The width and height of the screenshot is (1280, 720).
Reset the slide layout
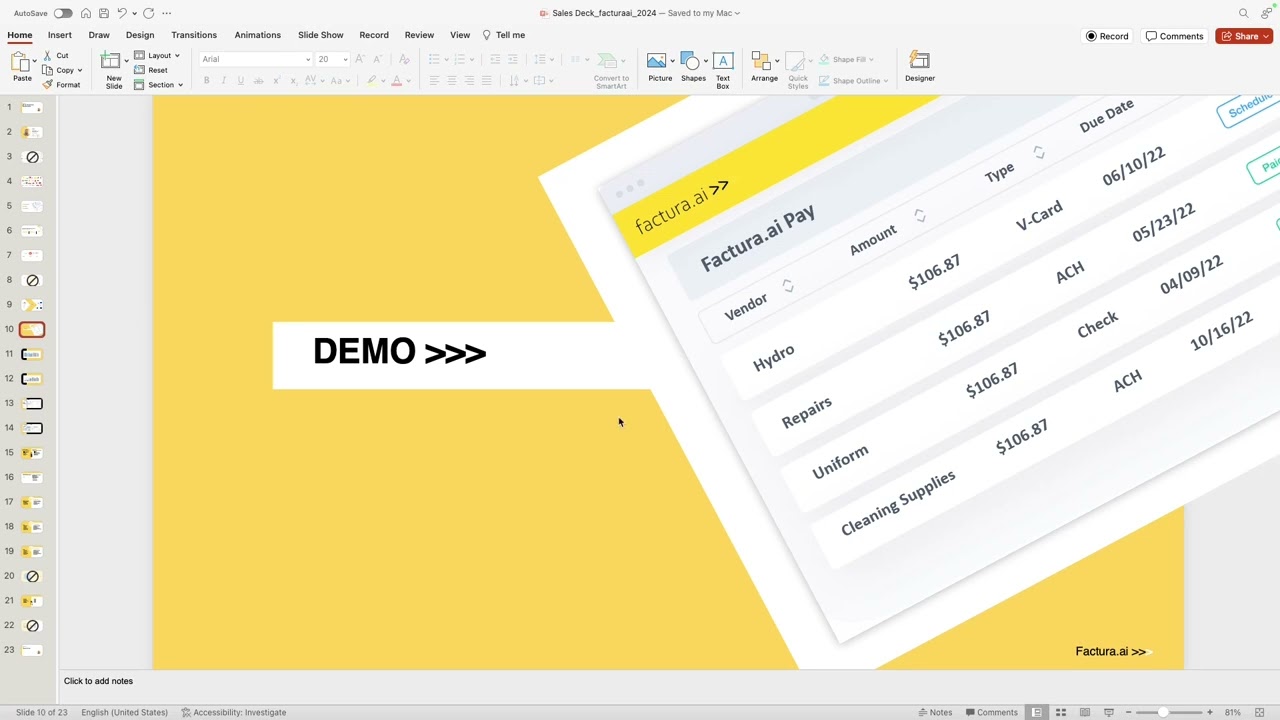pos(151,70)
